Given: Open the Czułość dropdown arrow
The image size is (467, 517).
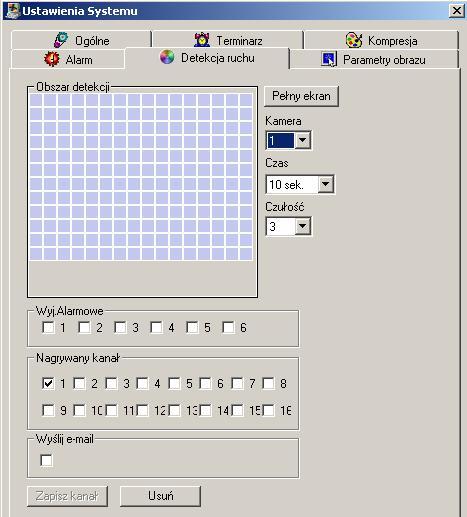Looking at the screenshot, I should (302, 226).
